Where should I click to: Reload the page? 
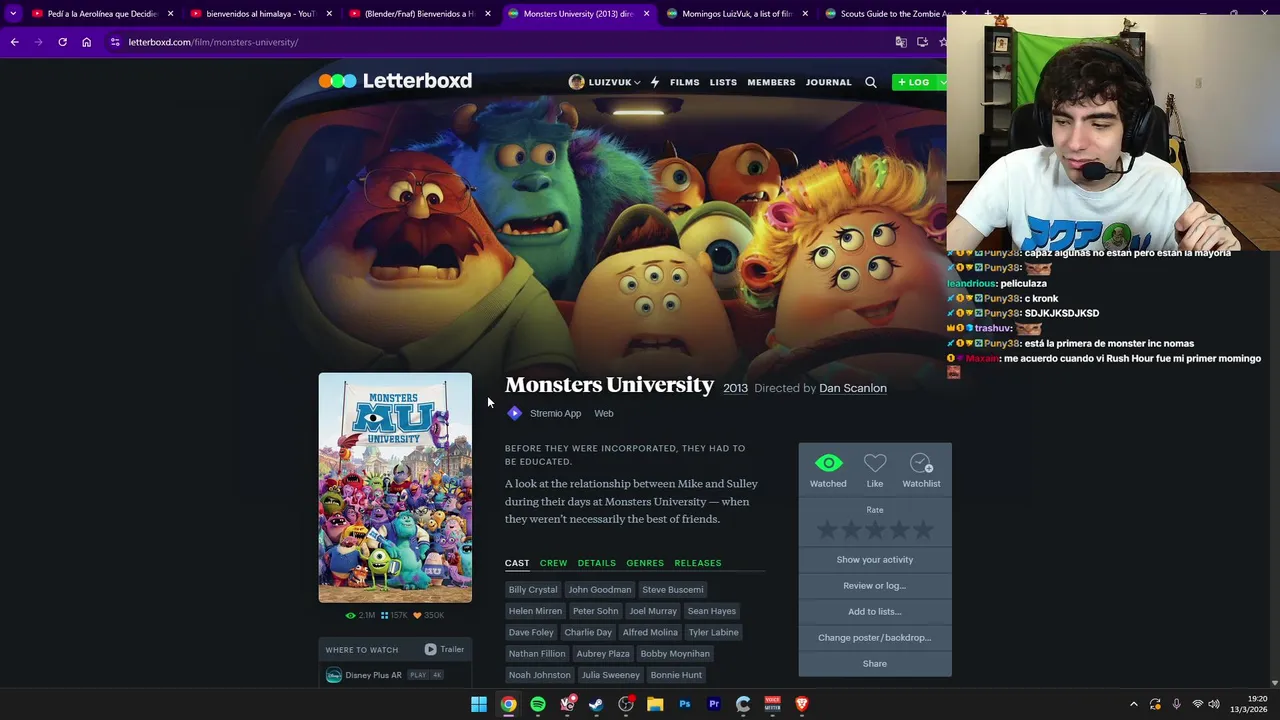(62, 42)
